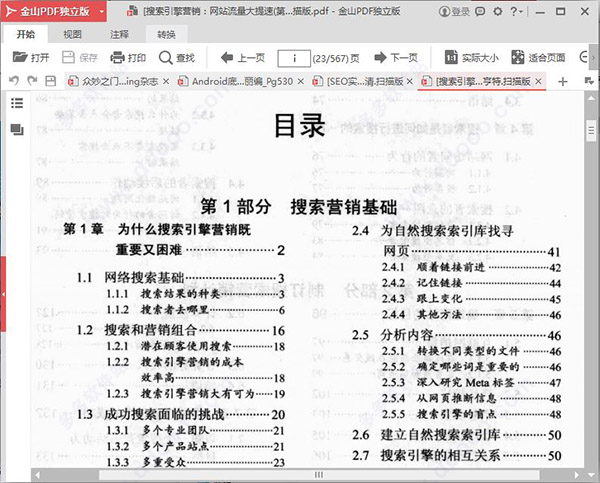Switch to the 注释 (Annotate) ribbon tab
The image size is (600, 483).
(x=119, y=33)
